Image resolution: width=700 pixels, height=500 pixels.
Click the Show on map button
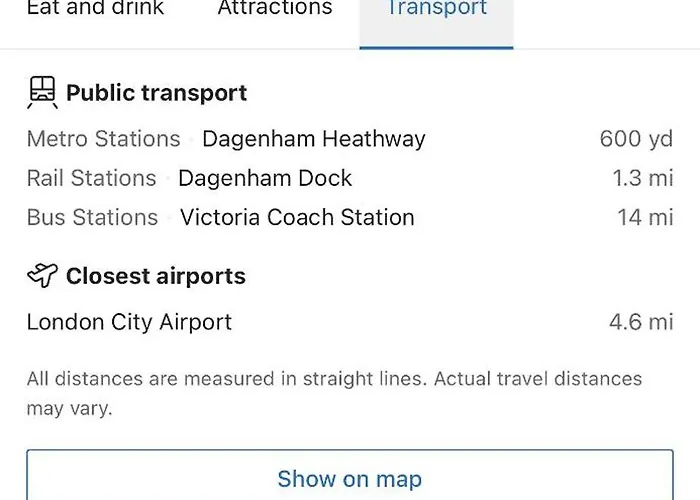(x=350, y=475)
